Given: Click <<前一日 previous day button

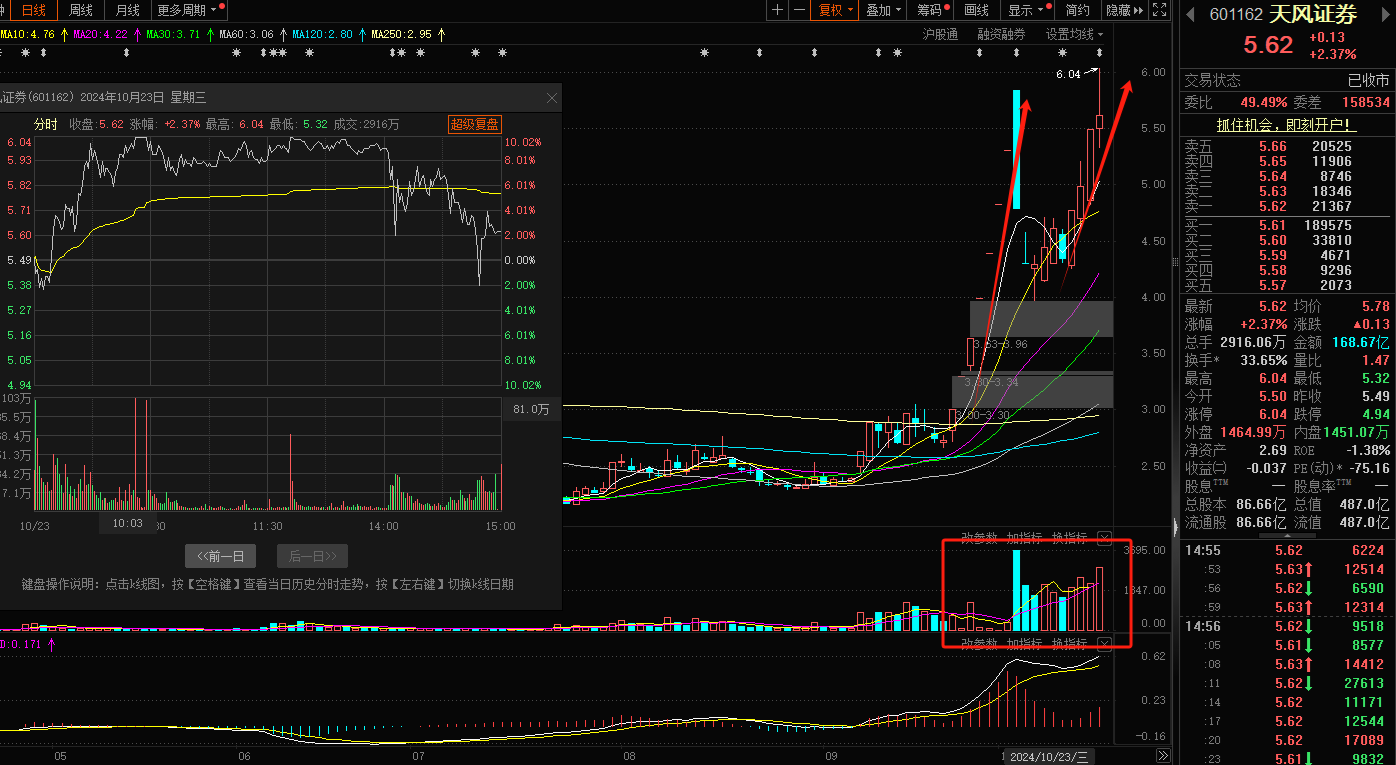Looking at the screenshot, I should (x=221, y=556).
